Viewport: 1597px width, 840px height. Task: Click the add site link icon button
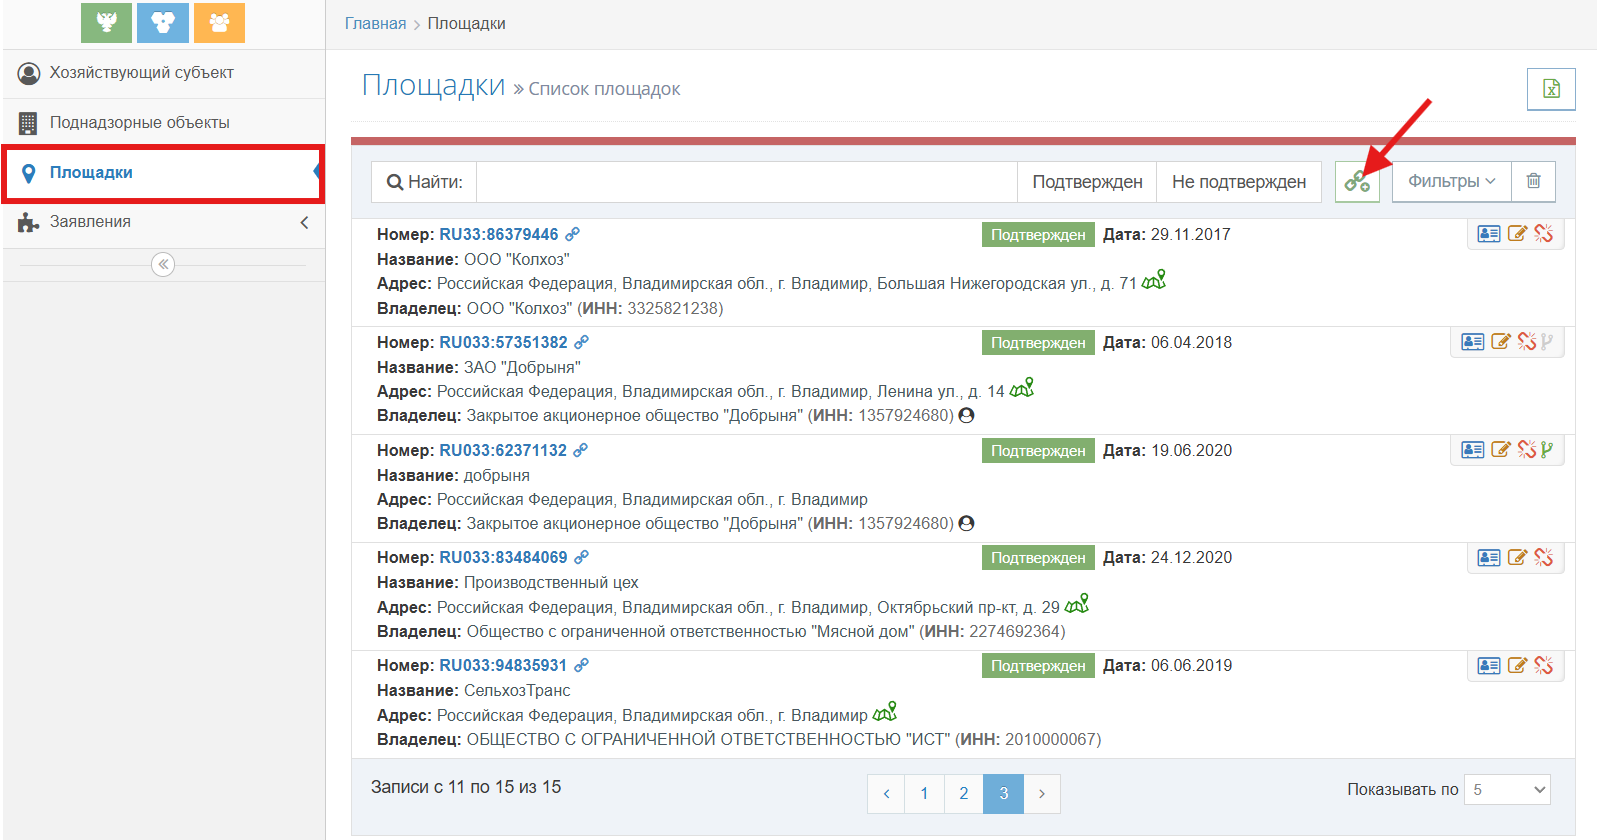(1357, 182)
